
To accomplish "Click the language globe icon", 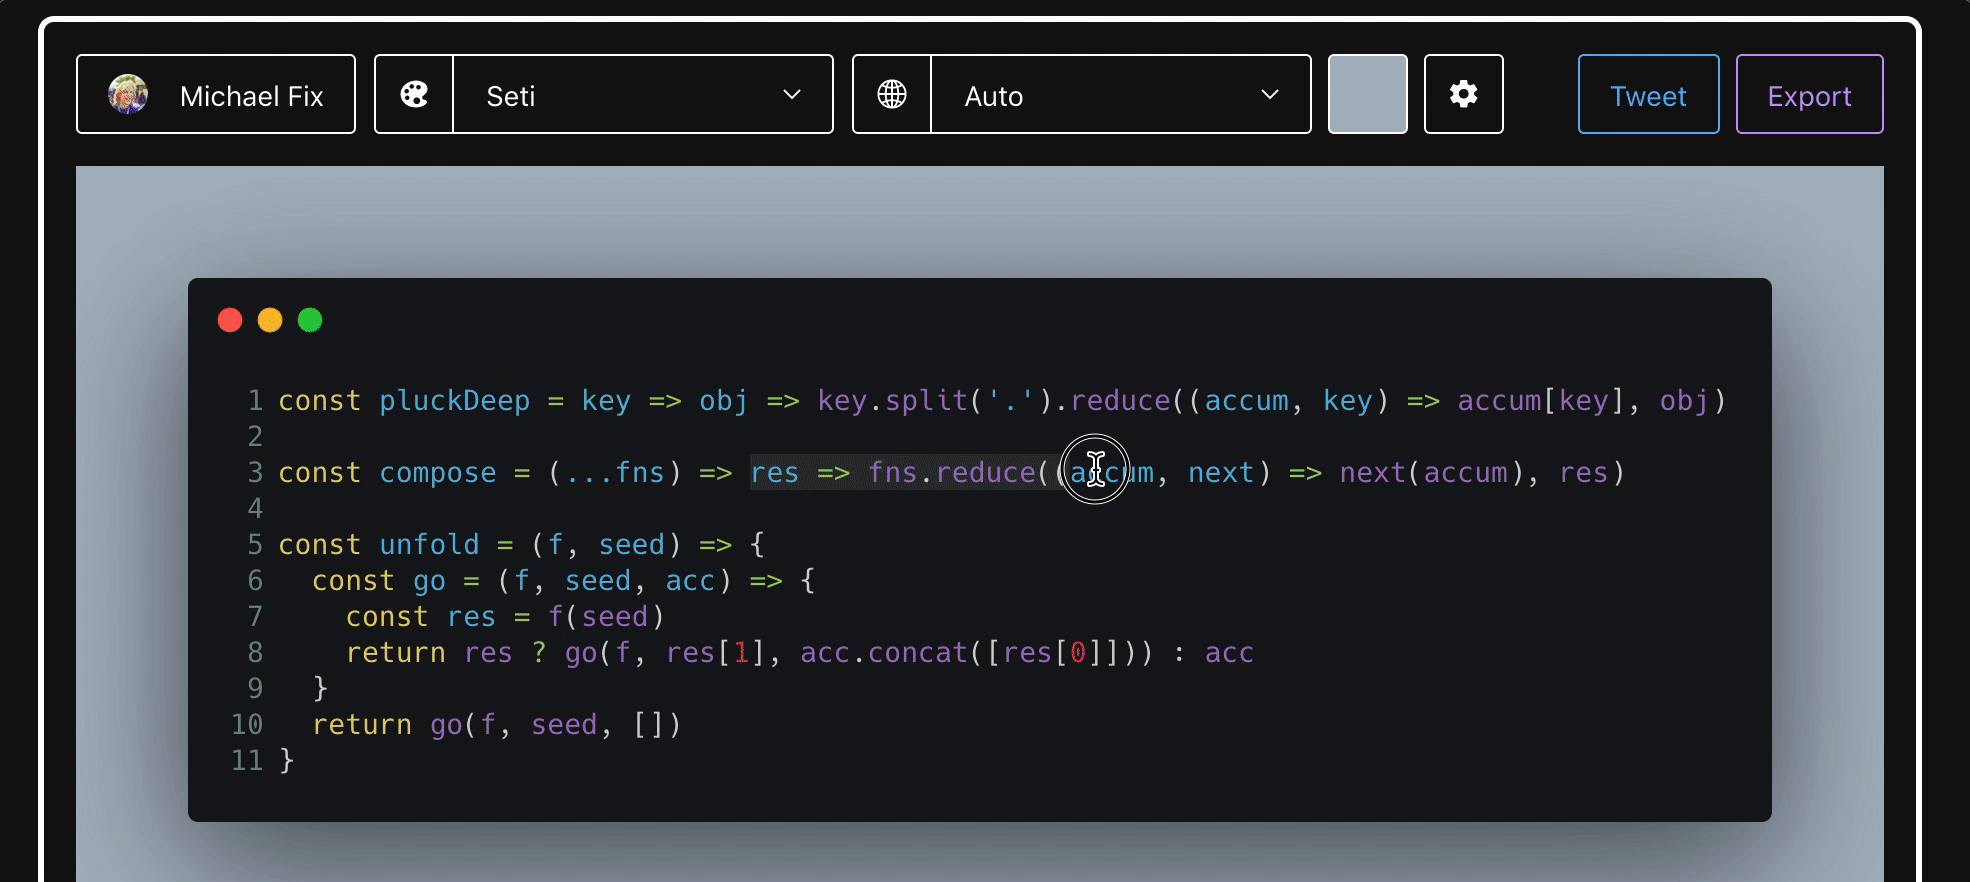I will [892, 94].
